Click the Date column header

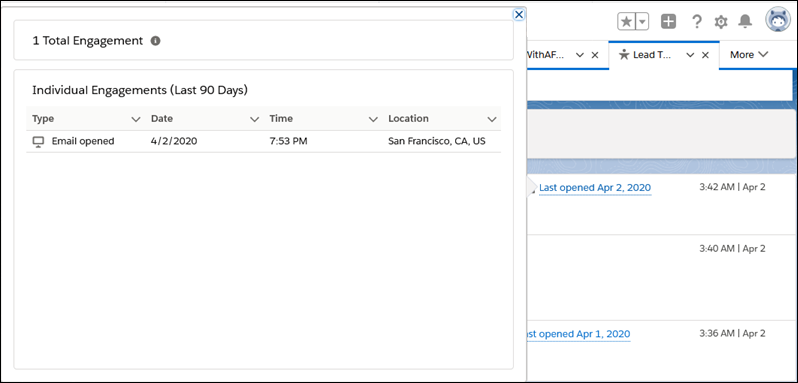click(162, 119)
